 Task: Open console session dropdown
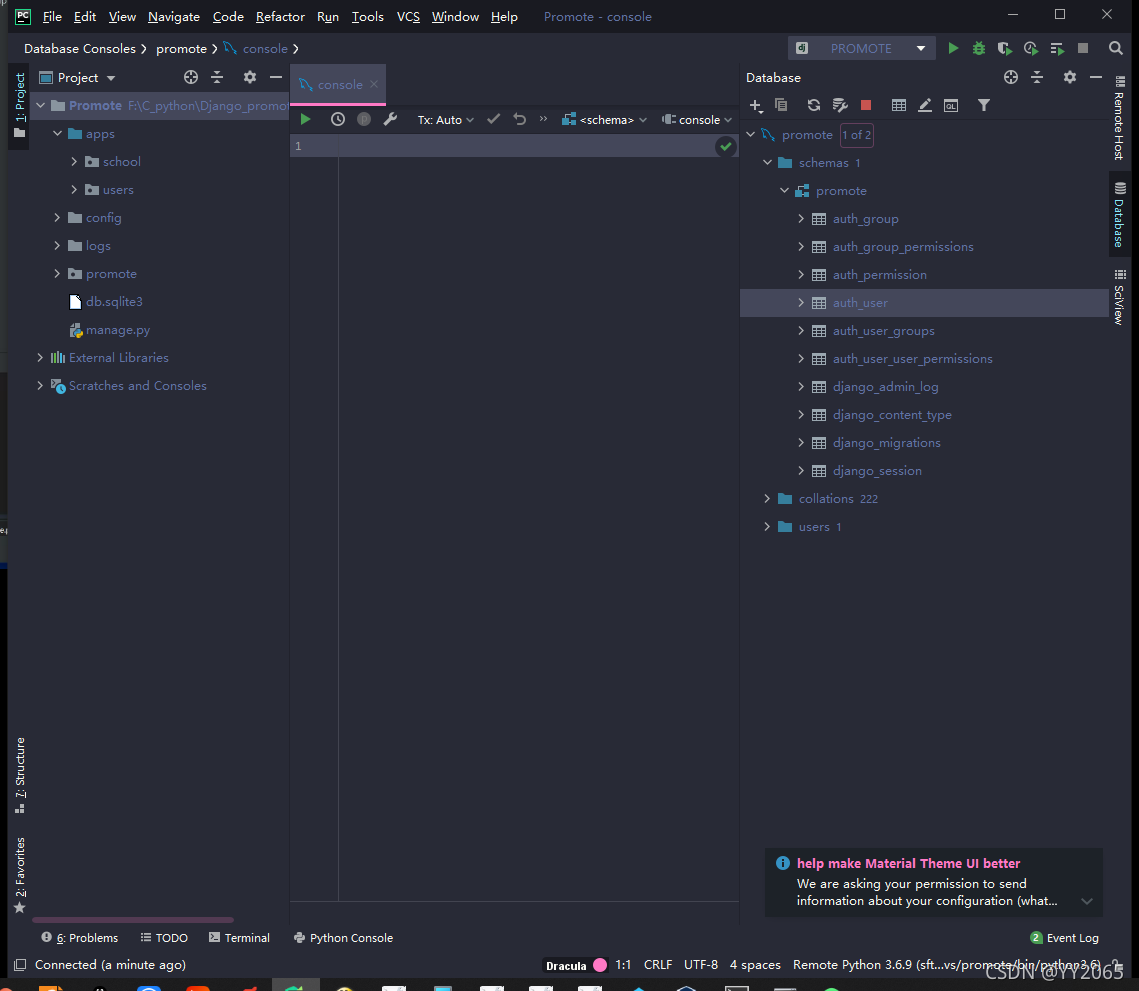click(x=697, y=120)
